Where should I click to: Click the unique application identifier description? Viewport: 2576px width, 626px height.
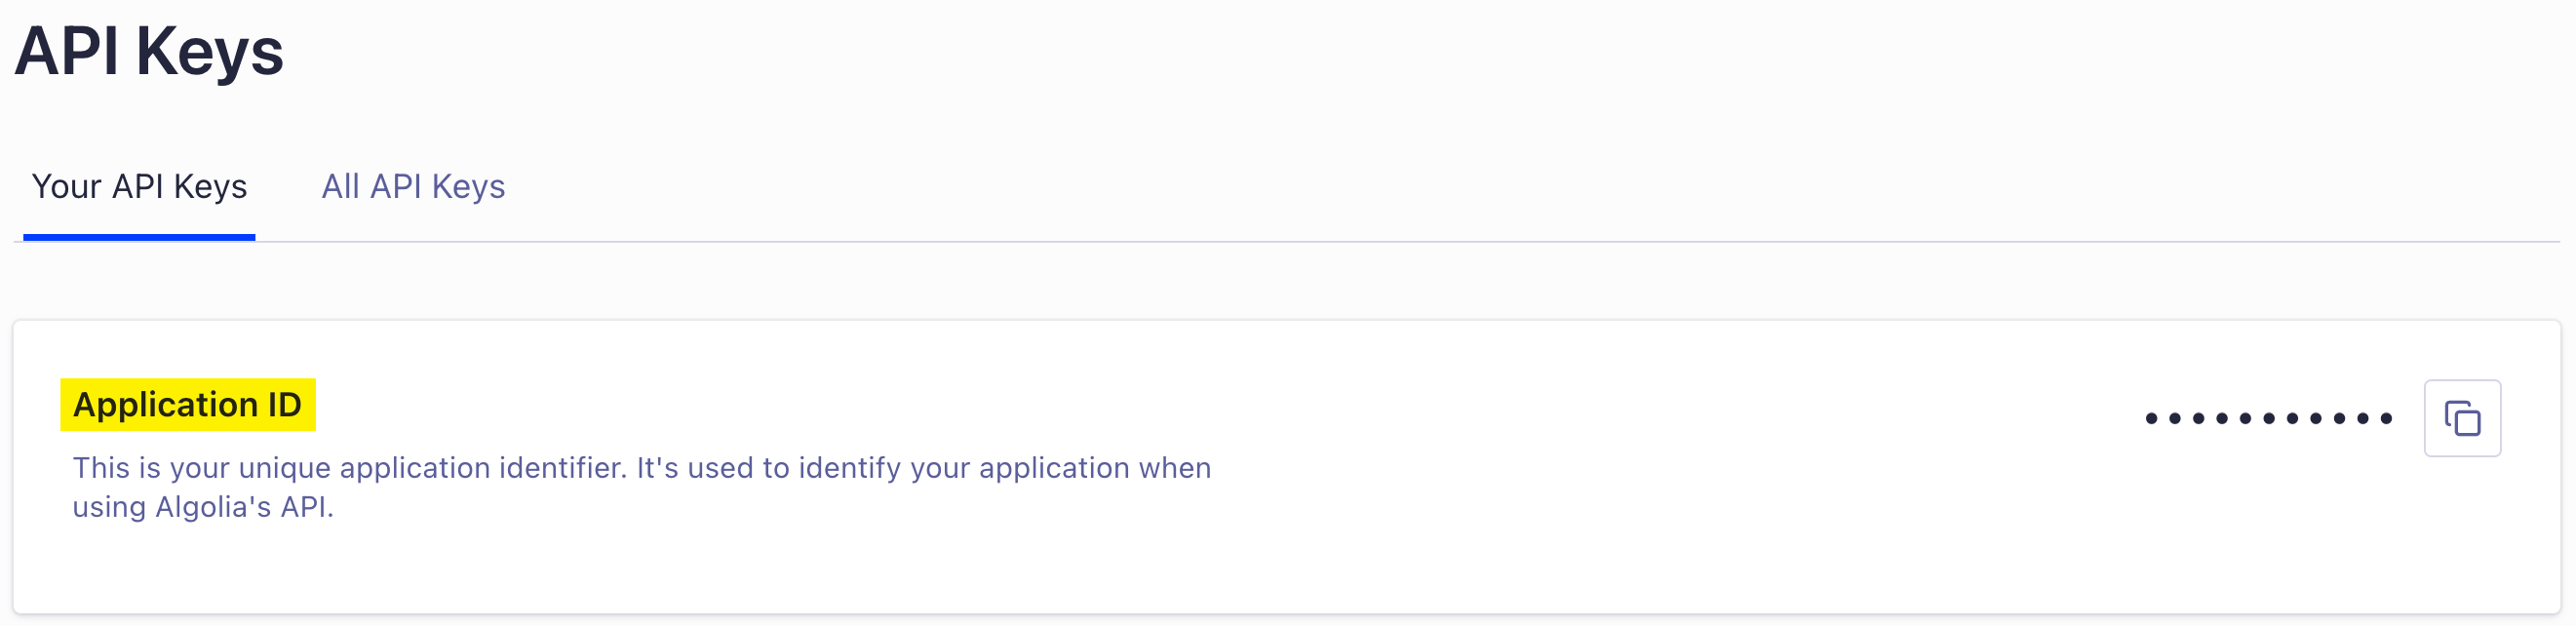pos(641,468)
